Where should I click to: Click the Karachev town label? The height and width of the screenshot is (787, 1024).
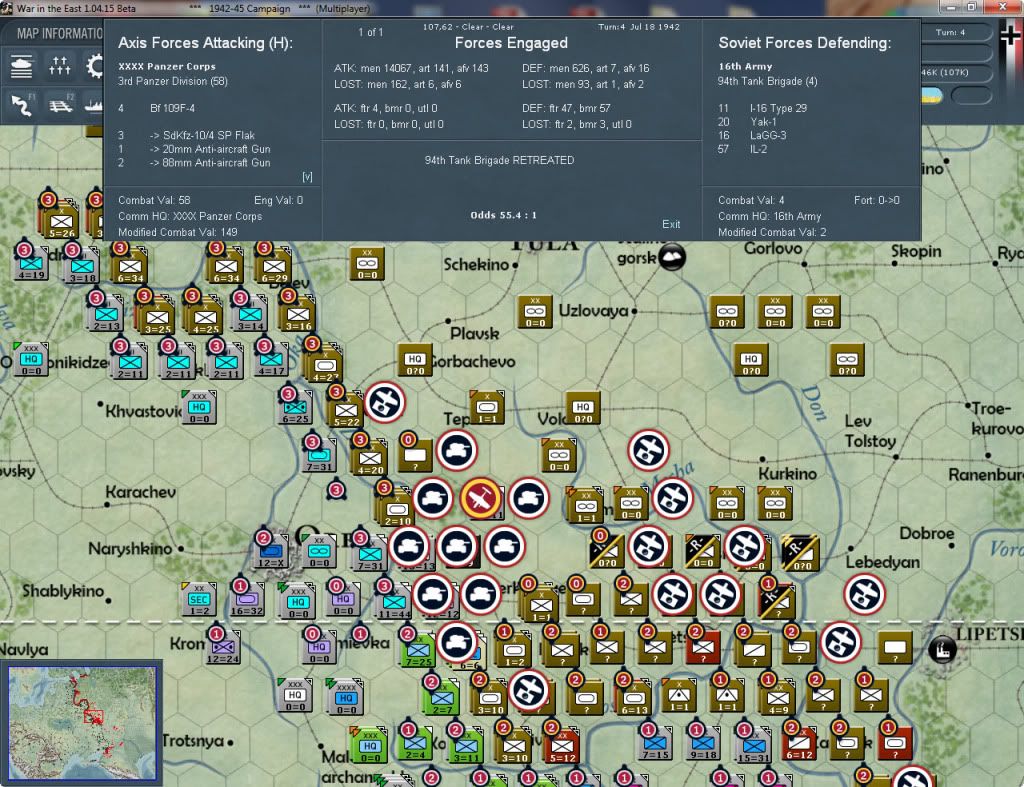140,492
